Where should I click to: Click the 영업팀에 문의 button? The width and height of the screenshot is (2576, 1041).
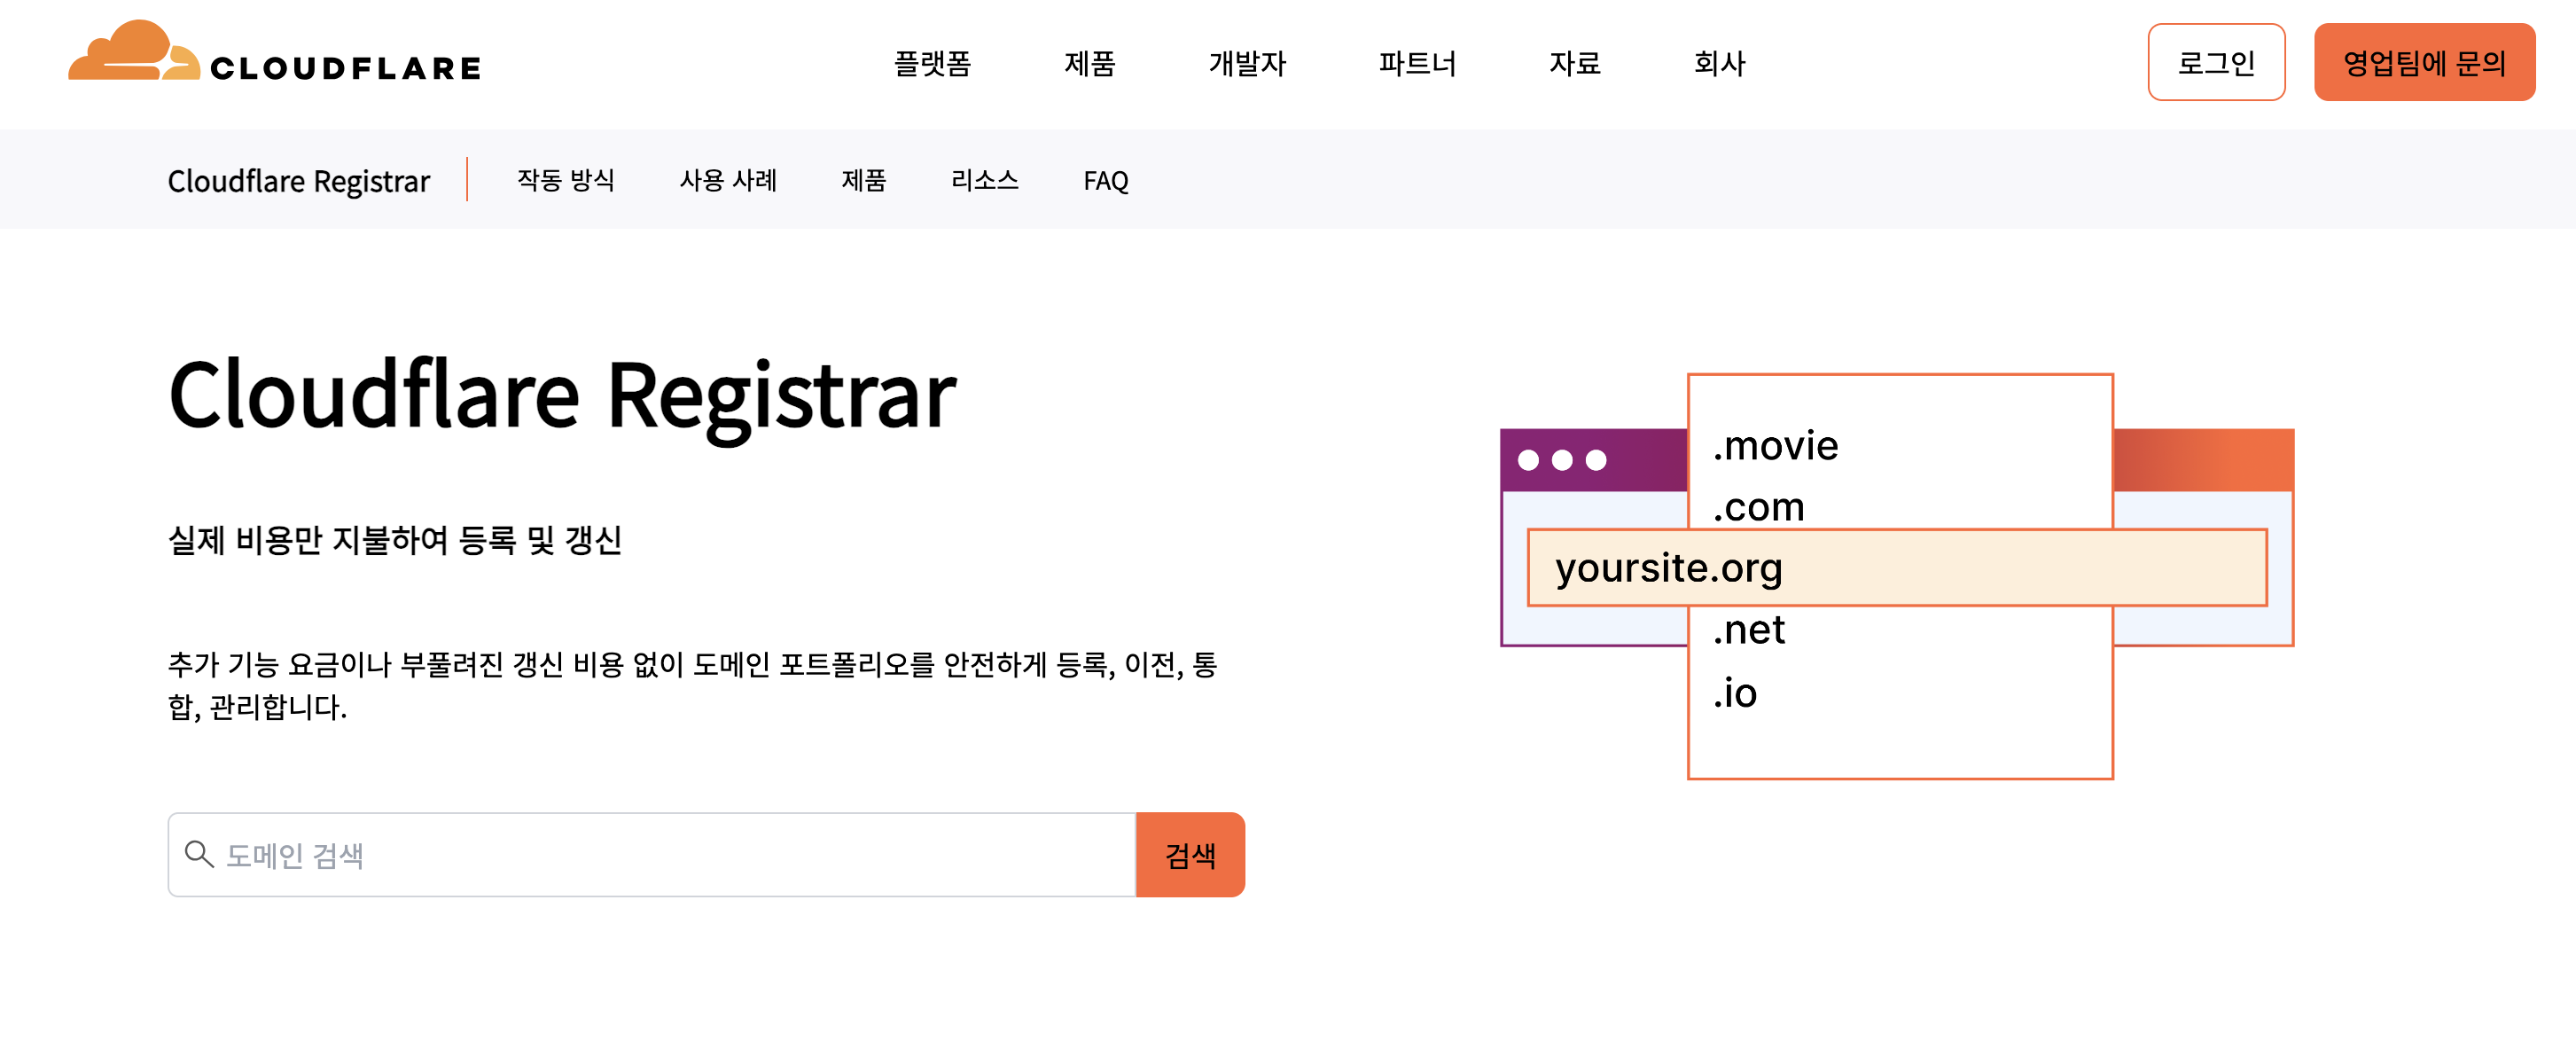click(x=2423, y=63)
